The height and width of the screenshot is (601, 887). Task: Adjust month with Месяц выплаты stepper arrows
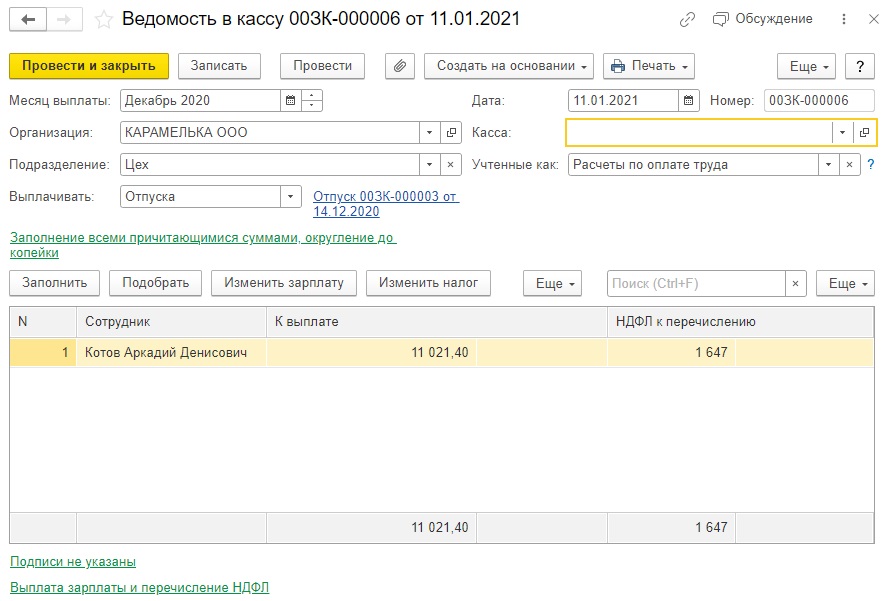pos(312,101)
